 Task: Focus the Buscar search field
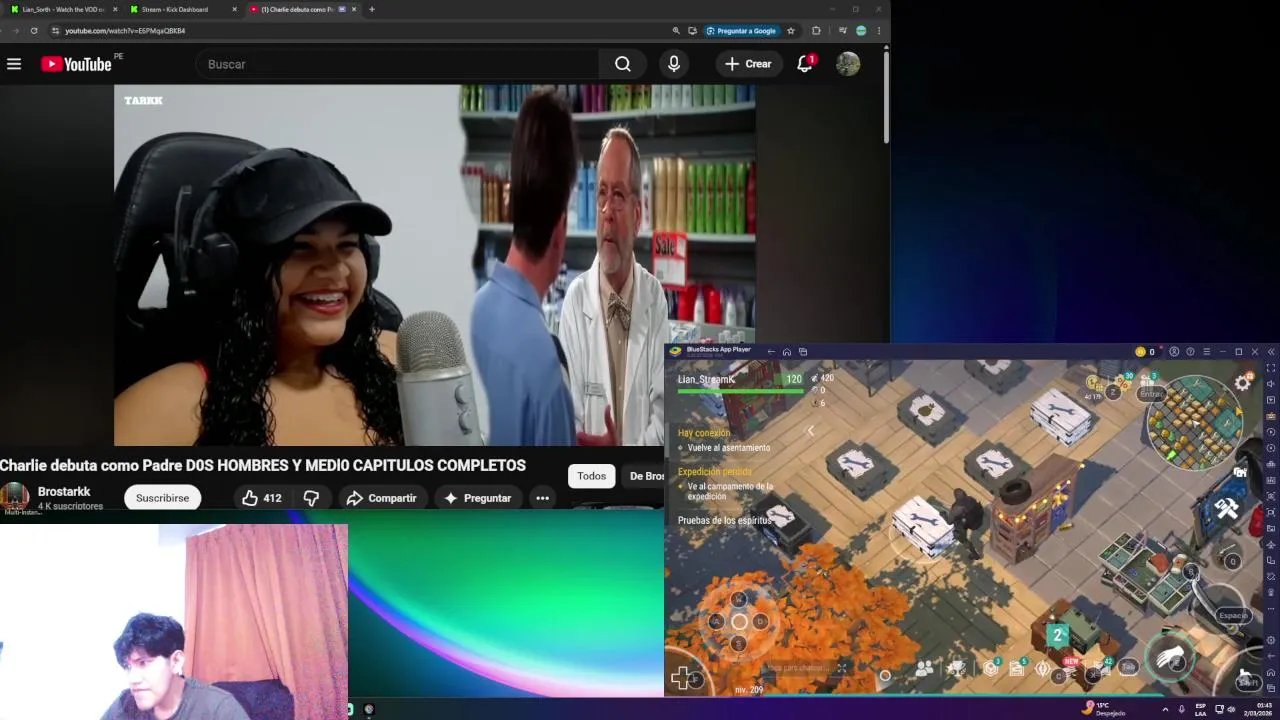coord(398,64)
